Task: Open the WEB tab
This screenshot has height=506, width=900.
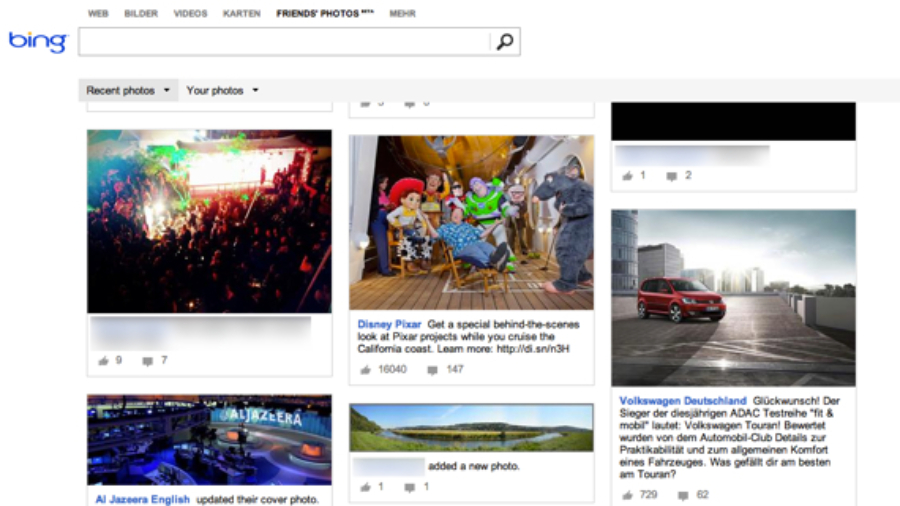Action: point(98,13)
